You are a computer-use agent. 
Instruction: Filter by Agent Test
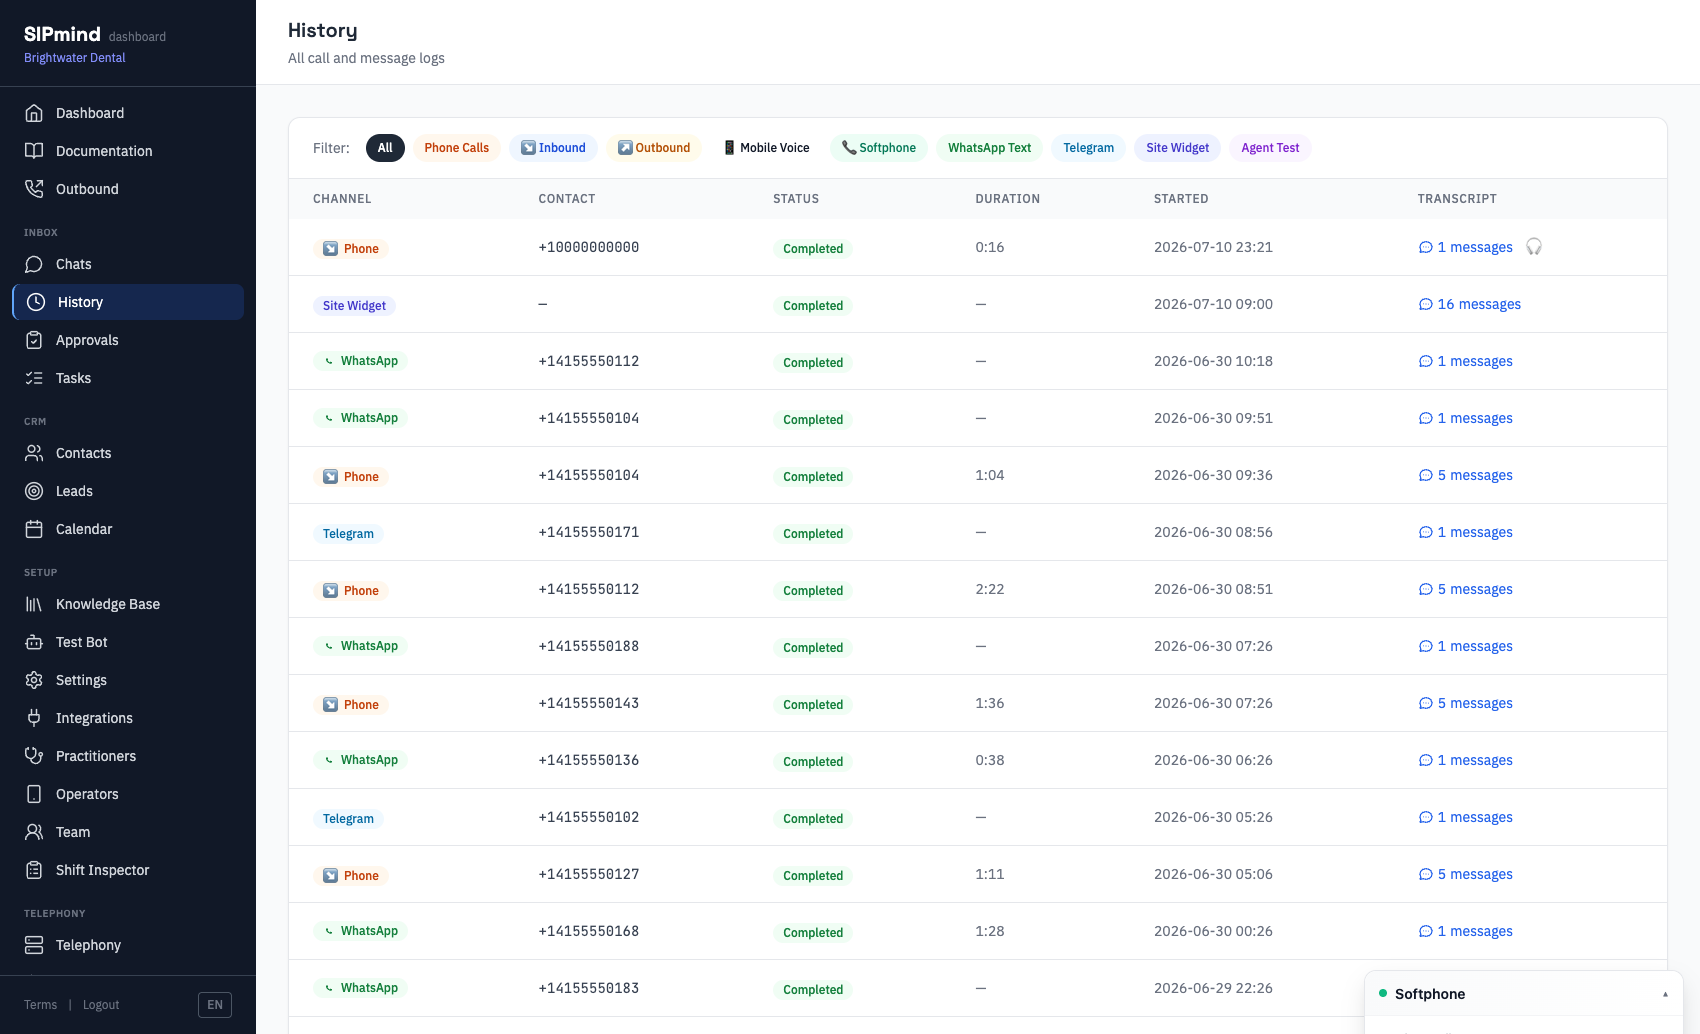pyautogui.click(x=1270, y=148)
